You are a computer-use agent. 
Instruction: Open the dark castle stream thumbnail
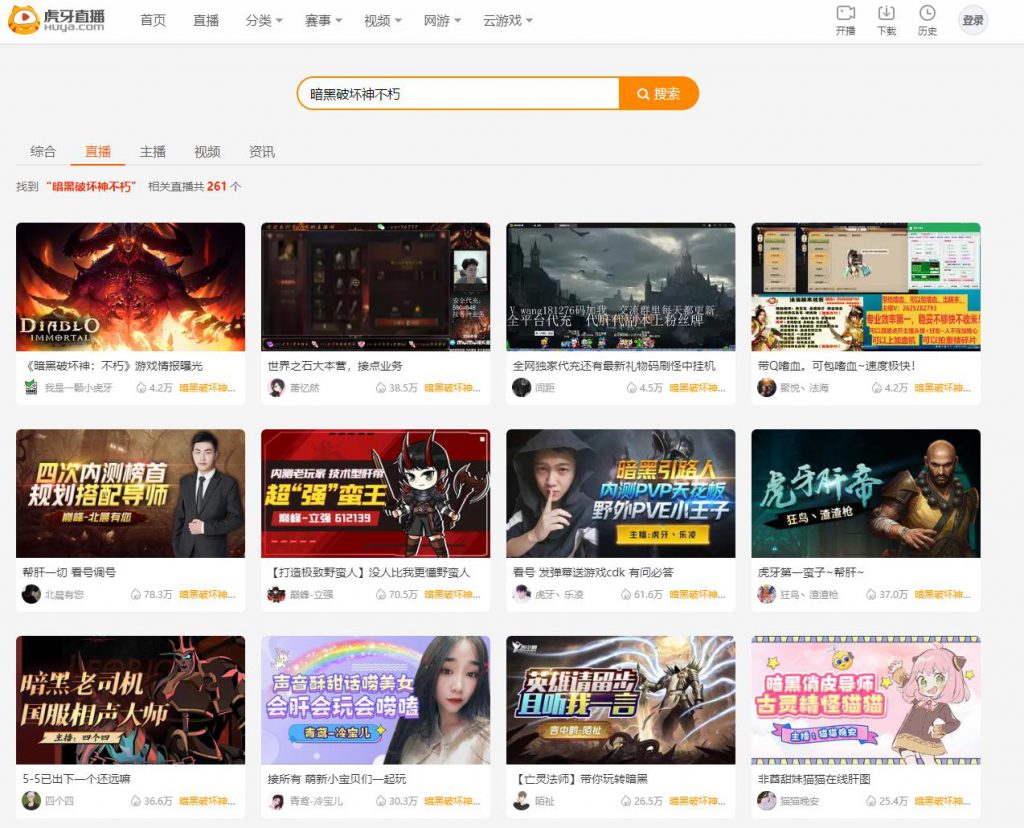click(x=620, y=287)
